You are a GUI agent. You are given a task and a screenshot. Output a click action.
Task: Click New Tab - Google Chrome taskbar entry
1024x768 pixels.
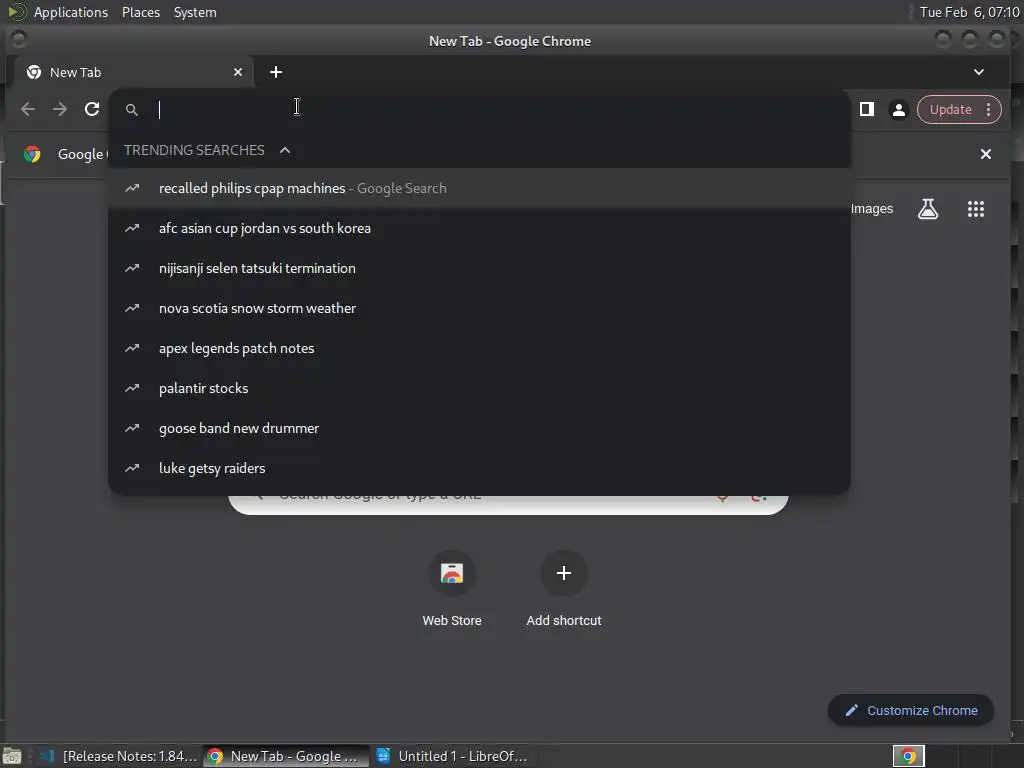[x=285, y=756]
